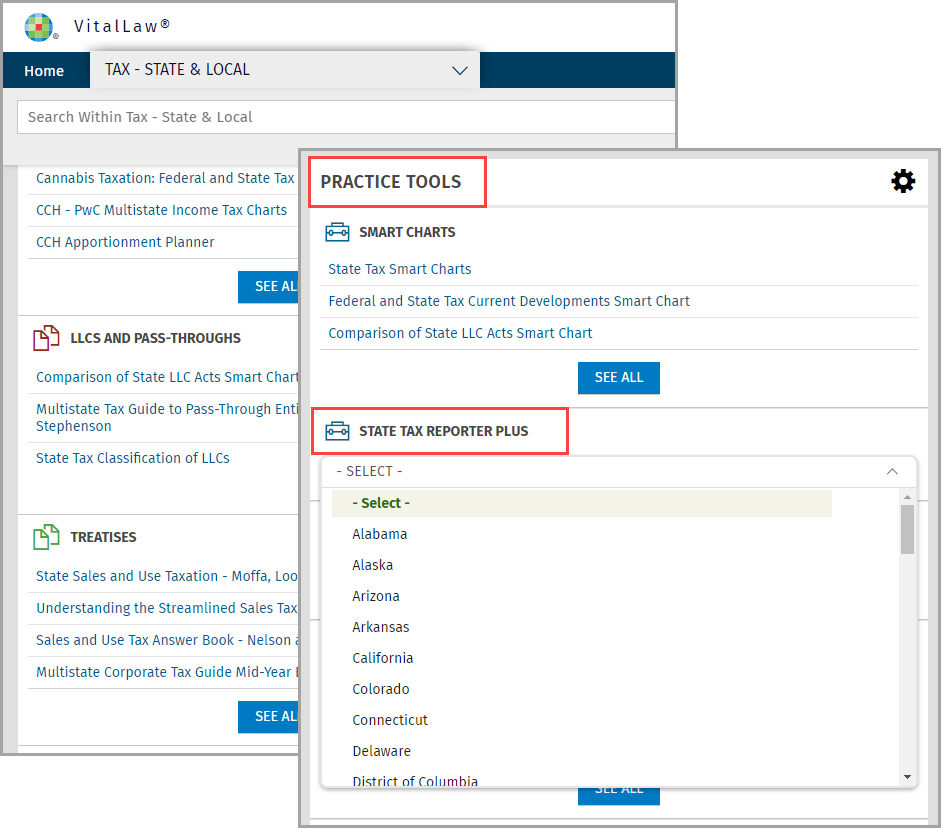Open State Tax Classification of LLCs
941x828 pixels.
133,458
